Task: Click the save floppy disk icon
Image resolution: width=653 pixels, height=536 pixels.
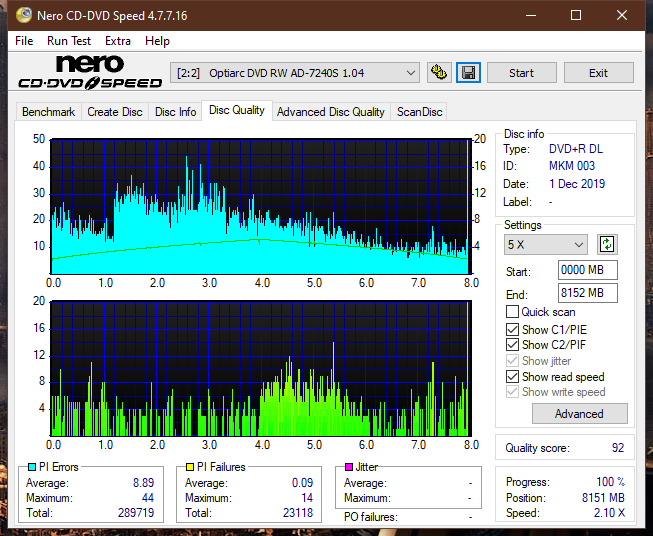Action: (x=469, y=73)
